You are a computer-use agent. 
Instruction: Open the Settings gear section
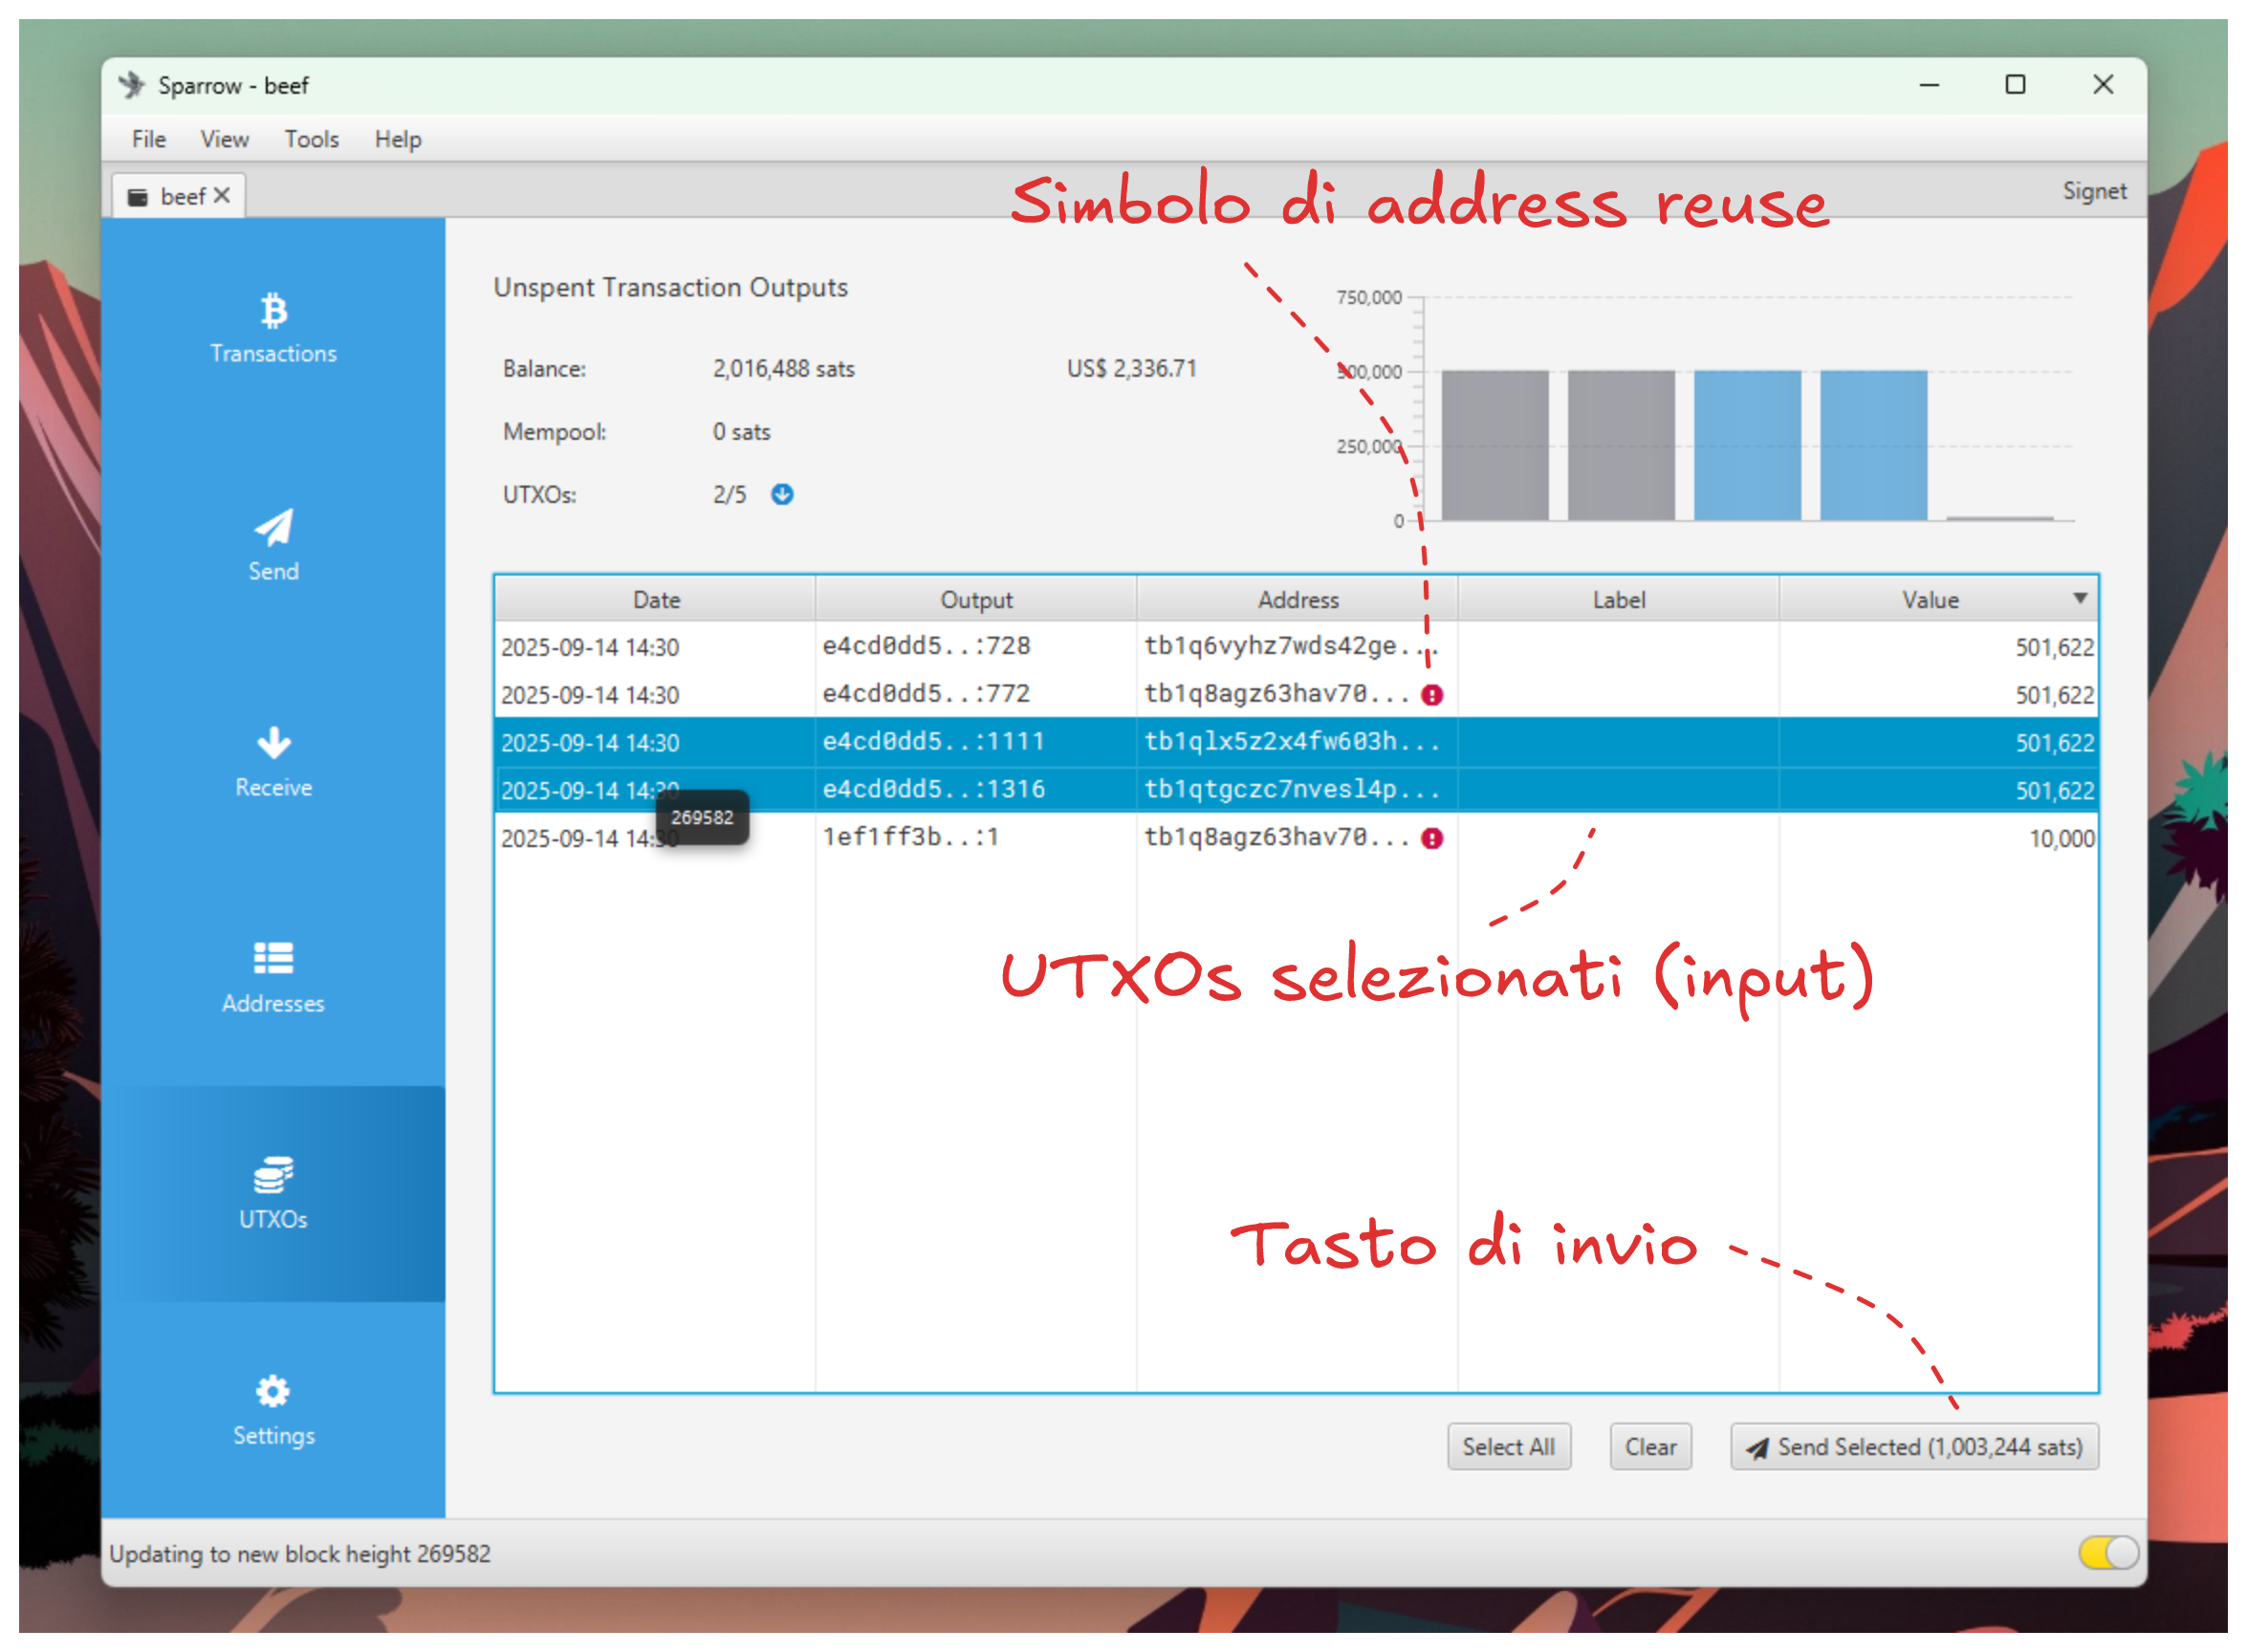273,1410
